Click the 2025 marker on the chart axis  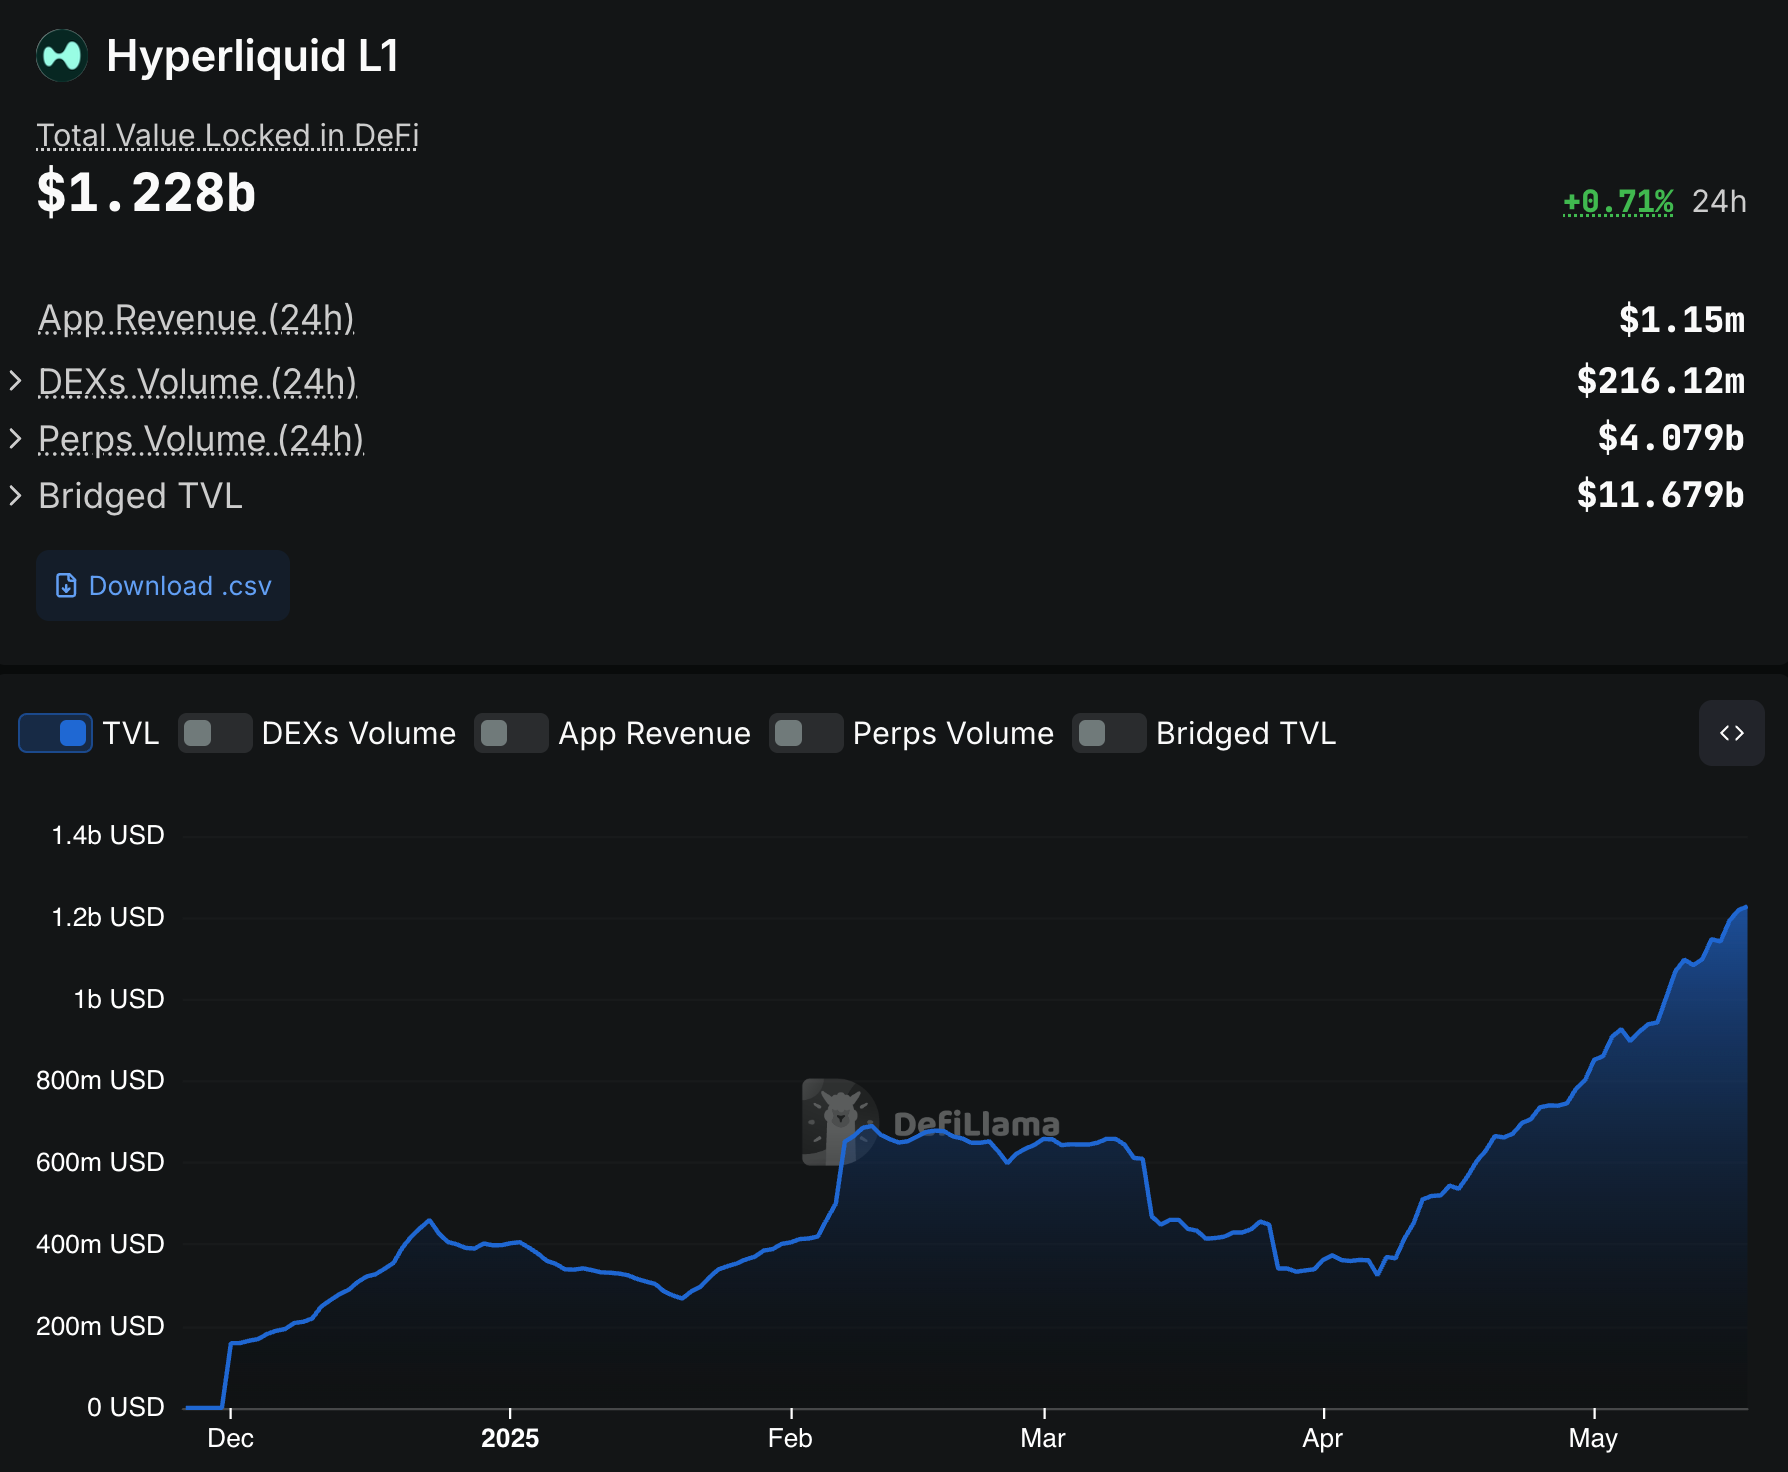point(510,1438)
